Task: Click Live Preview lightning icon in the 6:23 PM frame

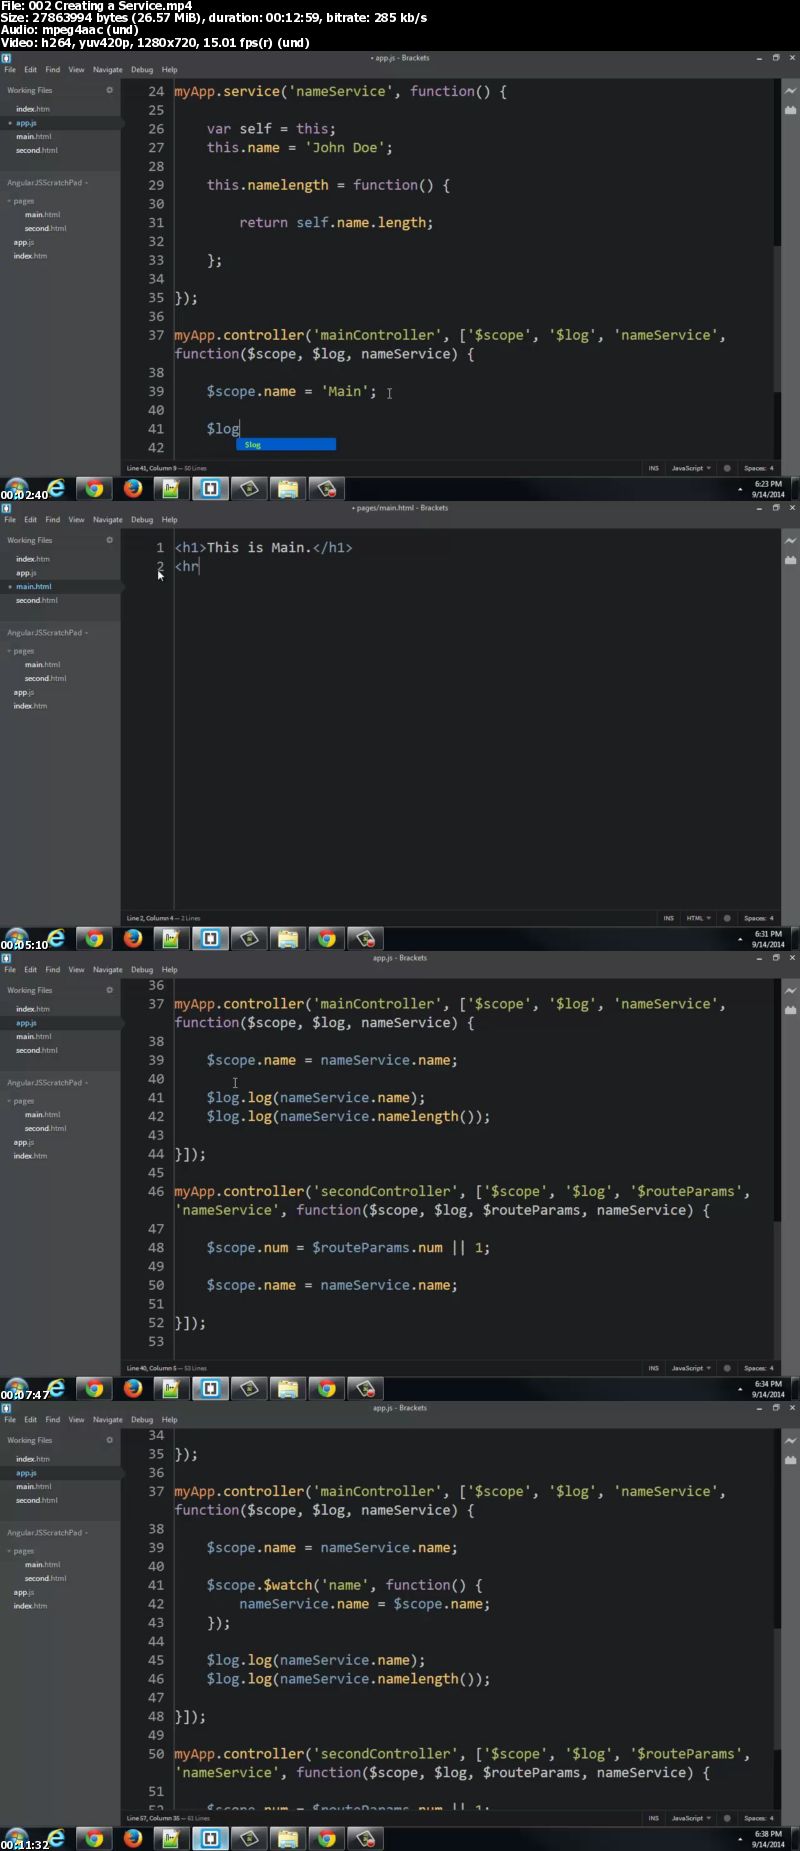Action: [x=790, y=90]
